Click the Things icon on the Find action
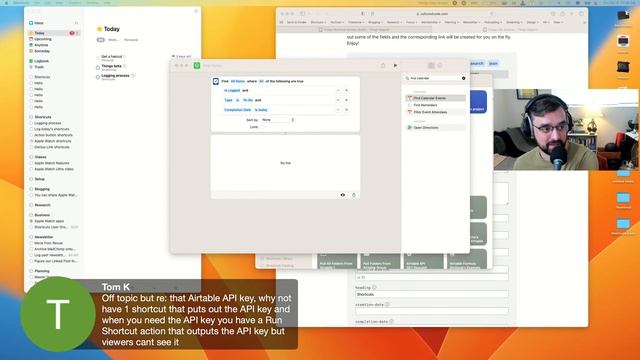Screen dimensions: 640x360 coord(216,81)
